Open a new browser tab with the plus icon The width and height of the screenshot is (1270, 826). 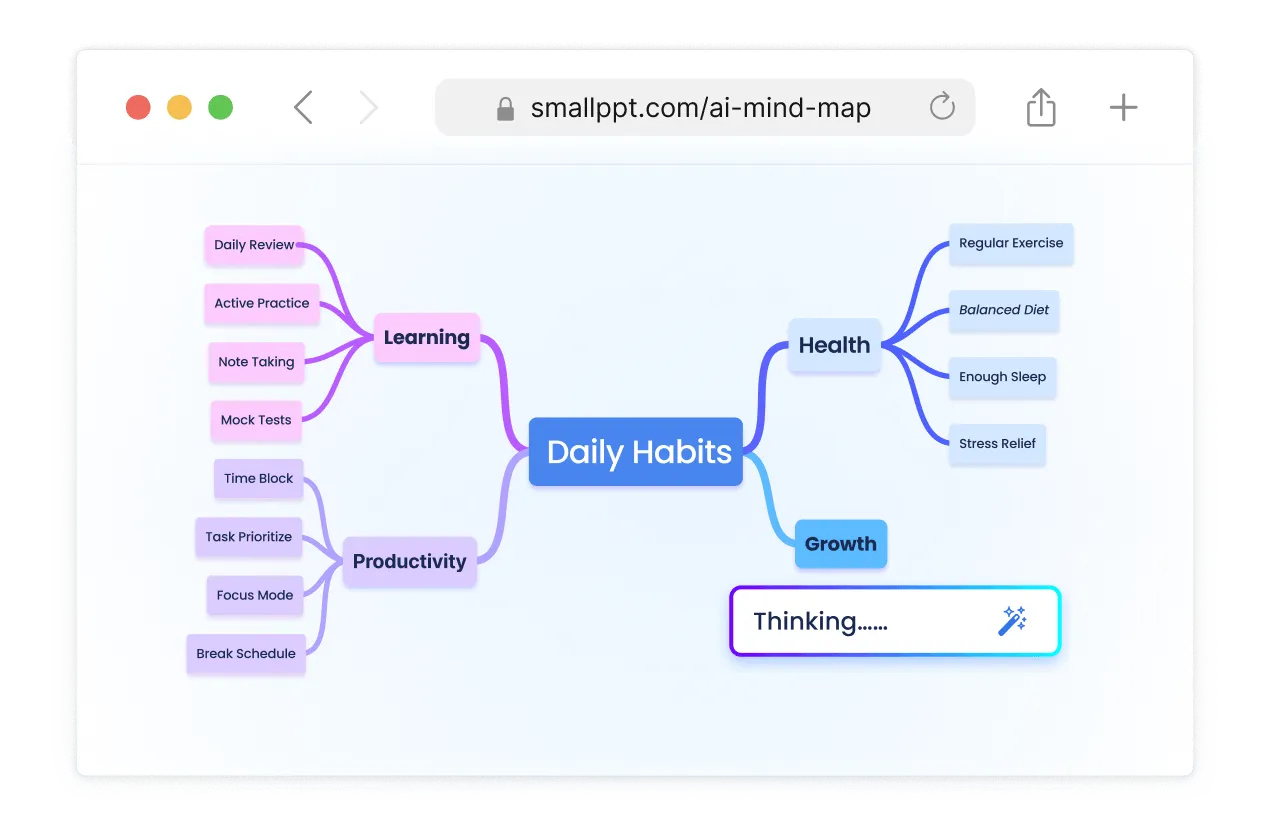click(1122, 107)
